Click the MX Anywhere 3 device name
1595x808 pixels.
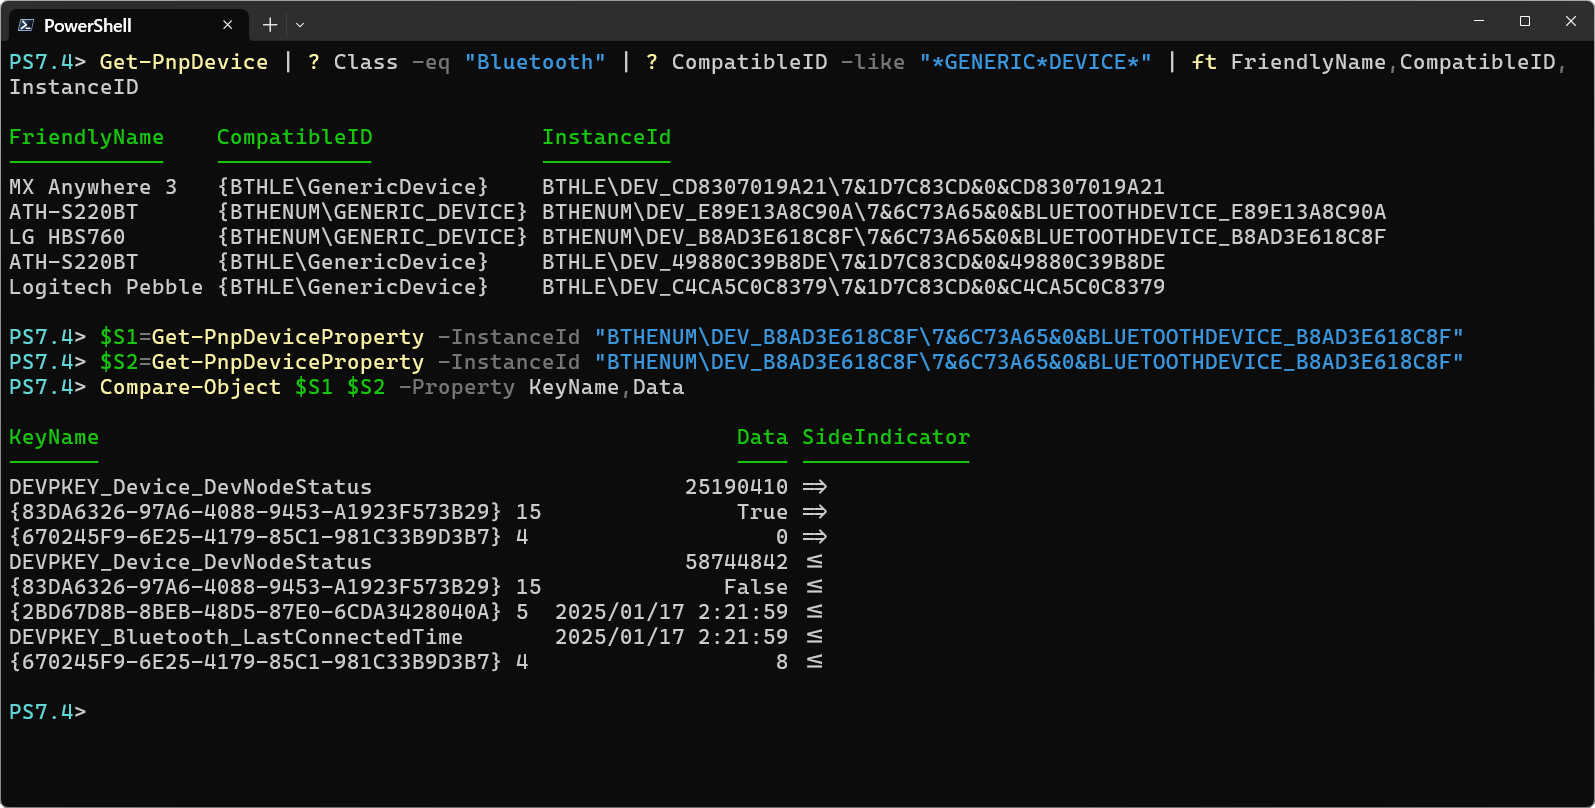point(93,187)
